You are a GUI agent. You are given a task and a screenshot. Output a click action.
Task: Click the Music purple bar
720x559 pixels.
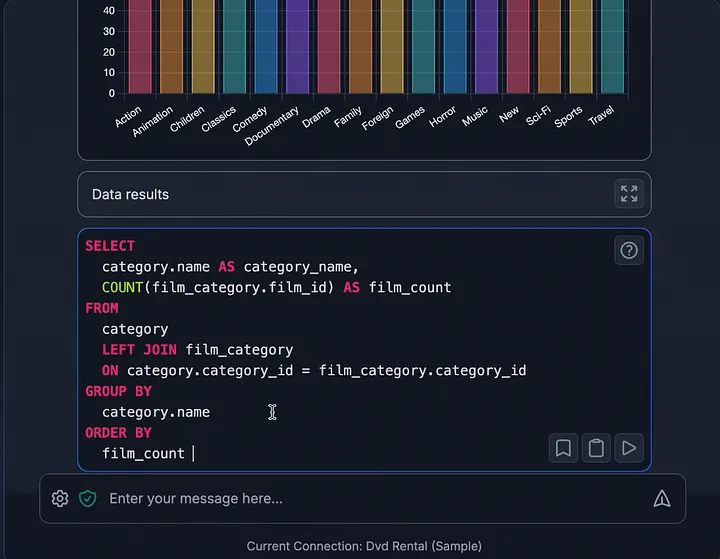pyautogui.click(x=486, y=46)
